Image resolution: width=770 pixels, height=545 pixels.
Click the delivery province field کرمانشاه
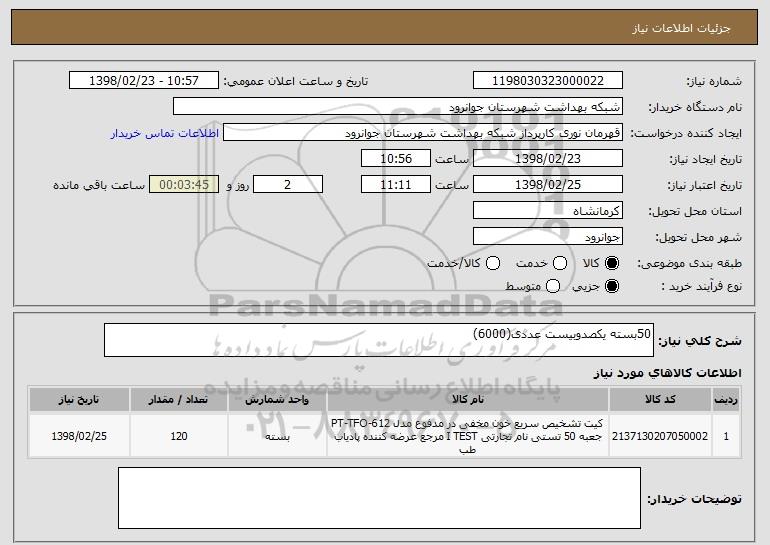[548, 211]
